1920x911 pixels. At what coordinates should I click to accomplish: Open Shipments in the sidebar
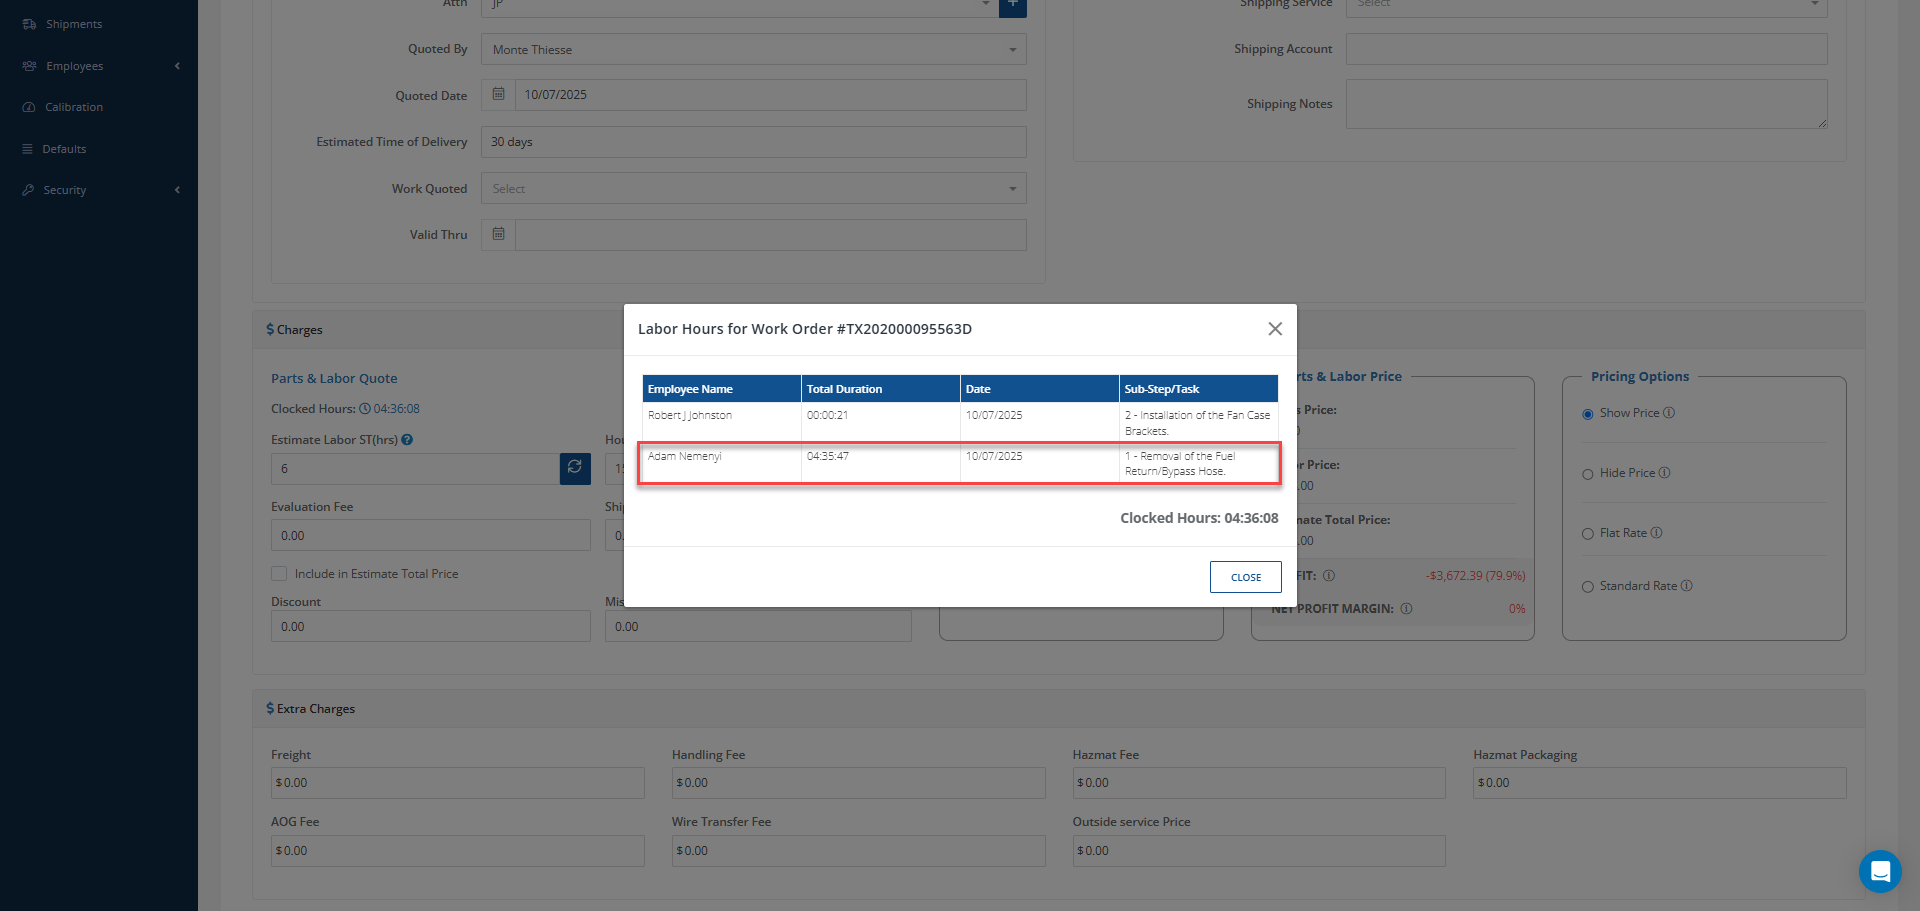coord(73,24)
